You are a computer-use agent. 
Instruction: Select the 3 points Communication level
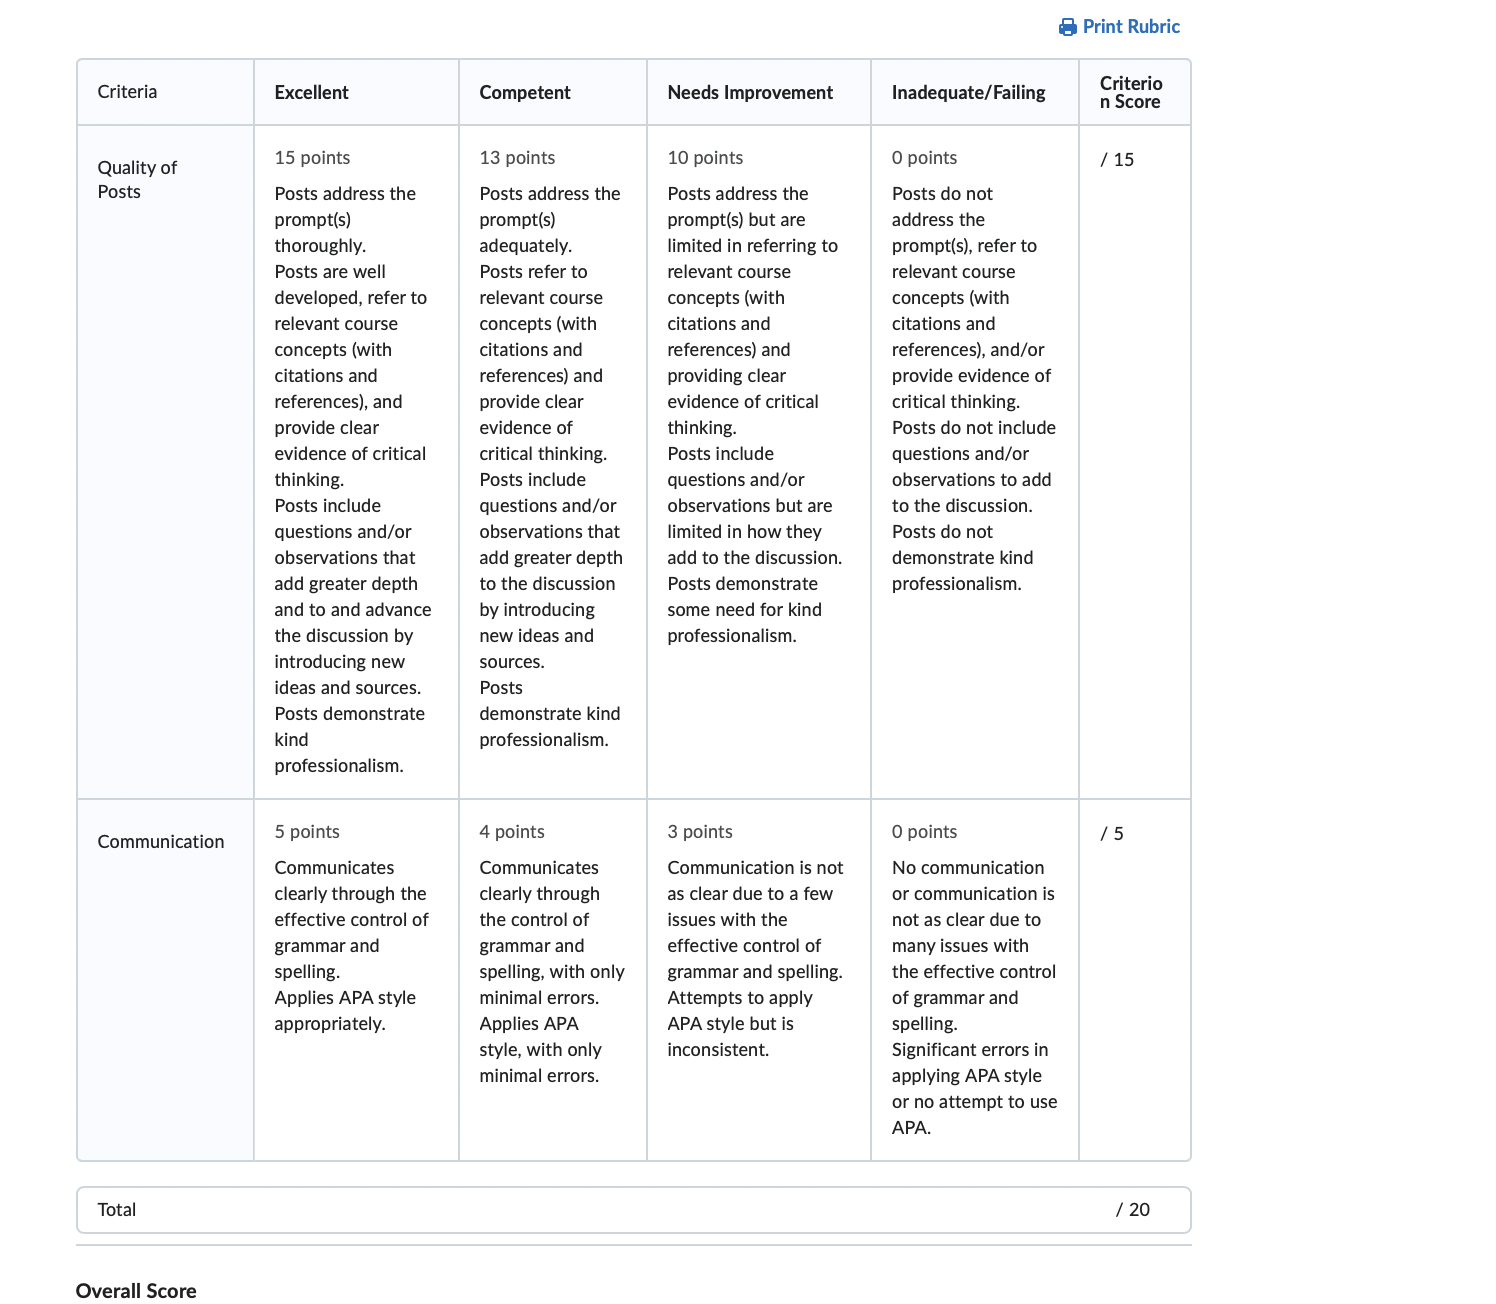pyautogui.click(x=759, y=980)
